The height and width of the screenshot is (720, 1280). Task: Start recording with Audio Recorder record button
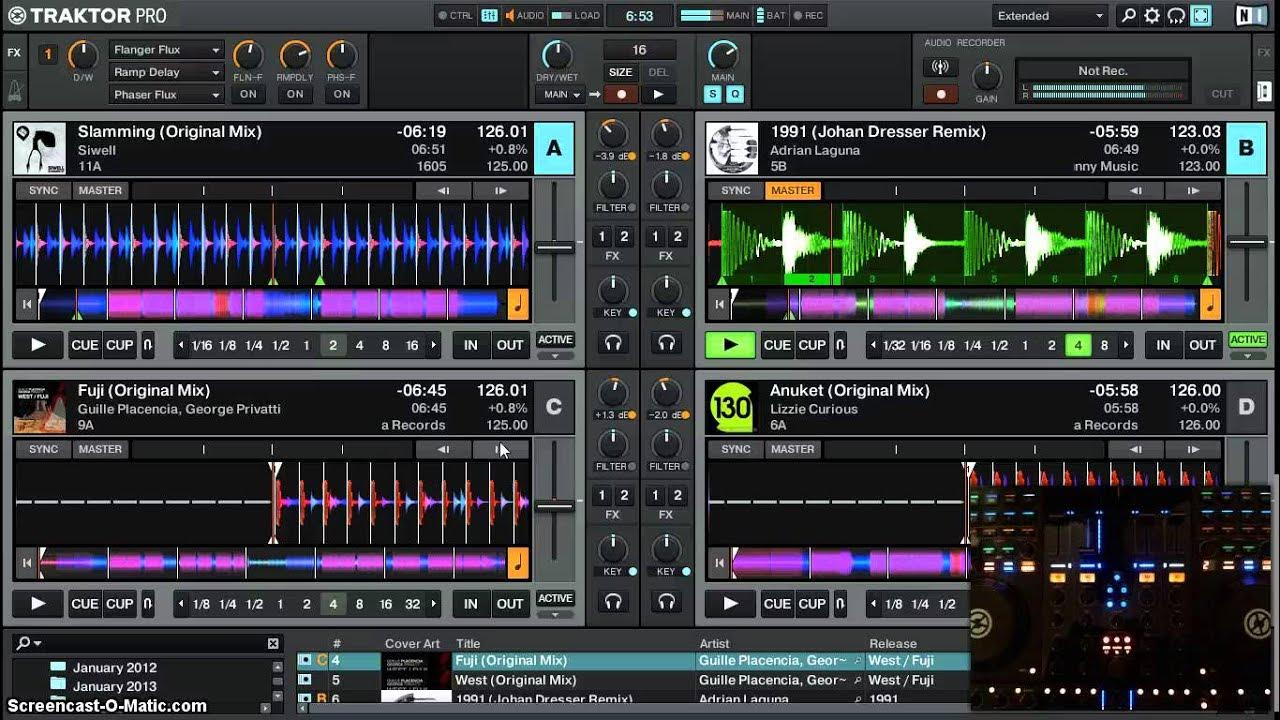(x=940, y=94)
